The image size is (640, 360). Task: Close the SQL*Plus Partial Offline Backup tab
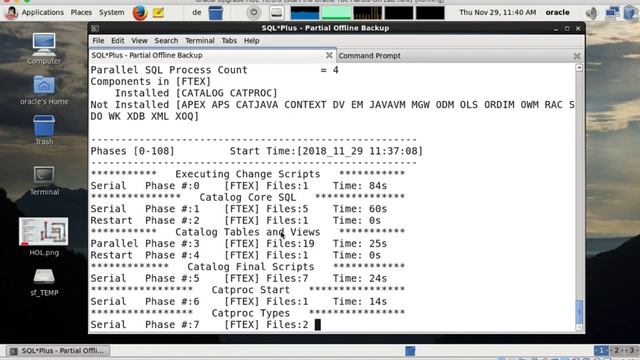pos(329,55)
